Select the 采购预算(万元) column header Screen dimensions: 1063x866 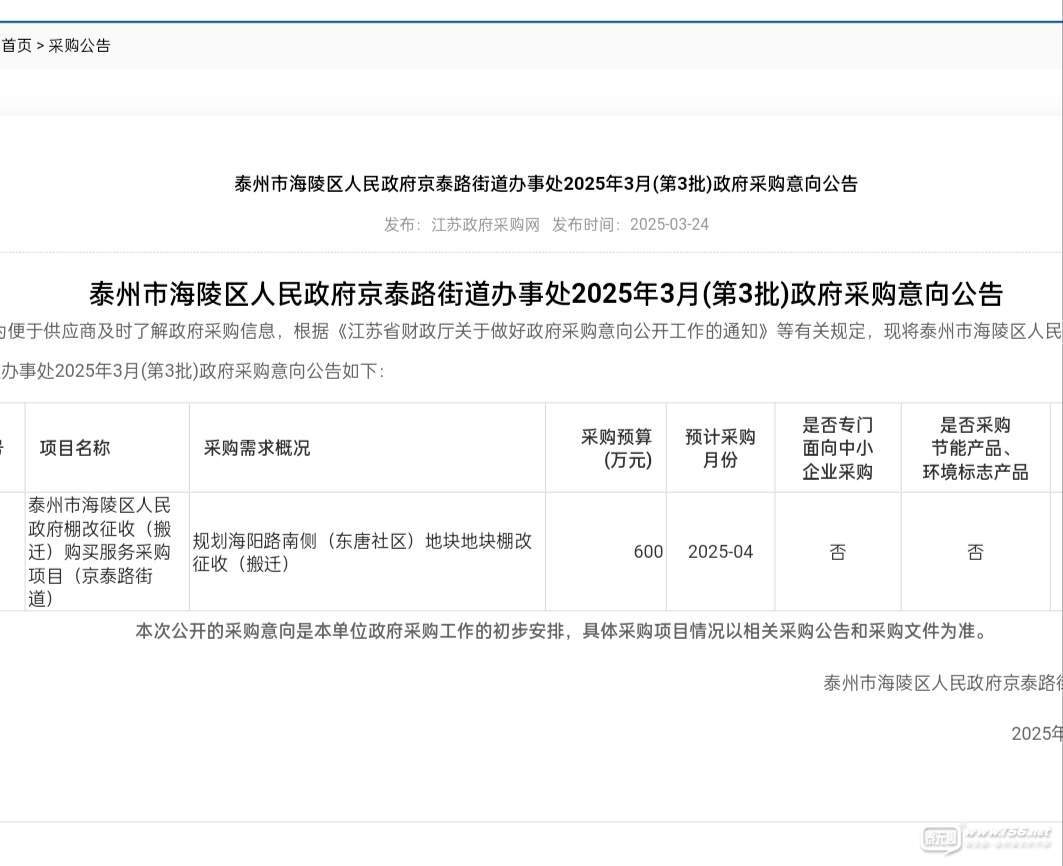tap(616, 448)
